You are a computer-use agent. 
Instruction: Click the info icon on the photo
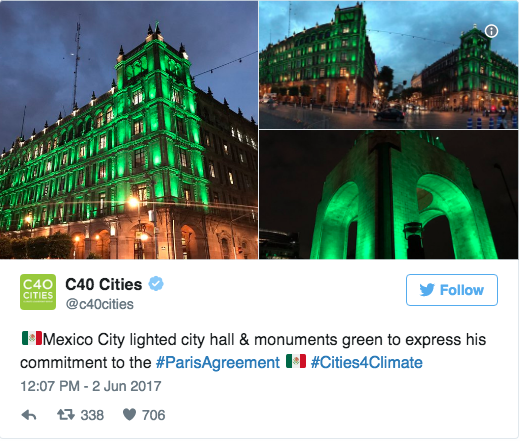(492, 31)
